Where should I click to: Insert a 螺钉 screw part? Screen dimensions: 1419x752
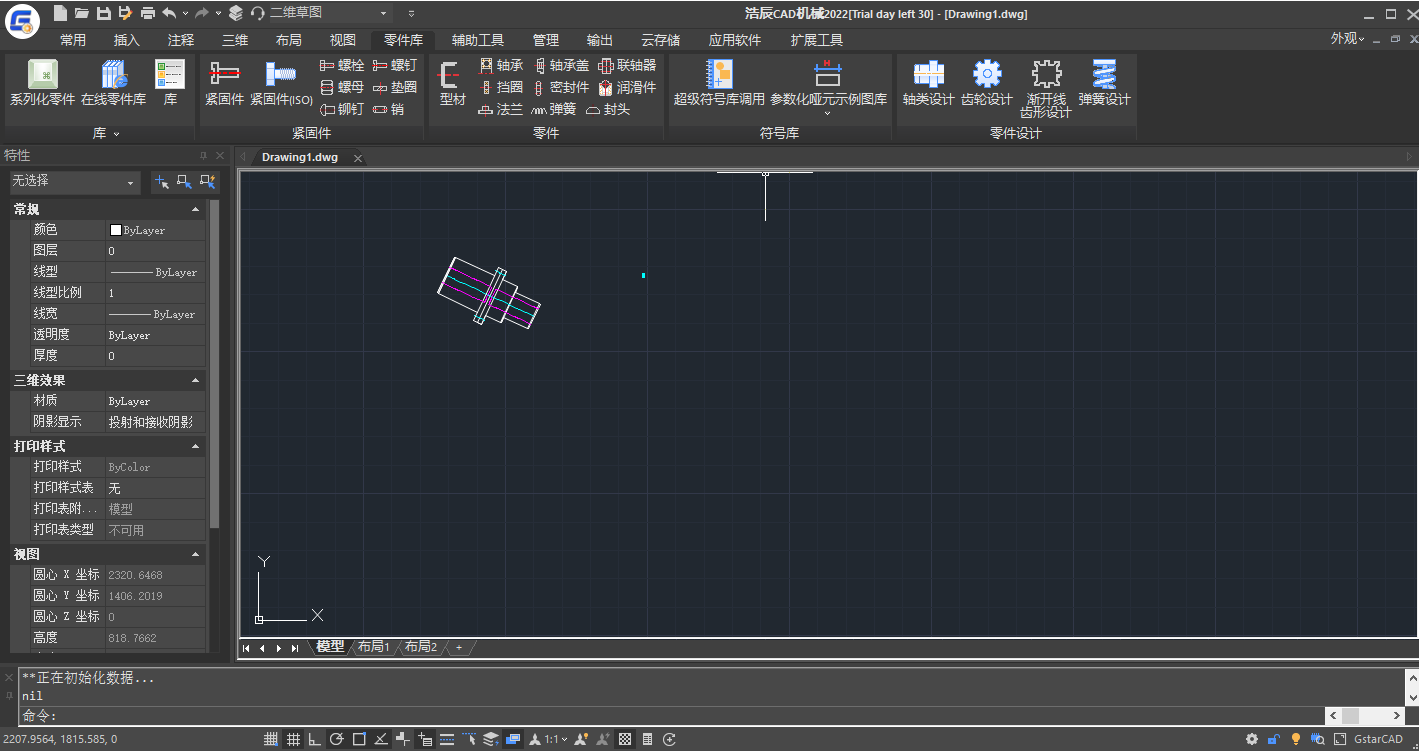pyautogui.click(x=395, y=65)
